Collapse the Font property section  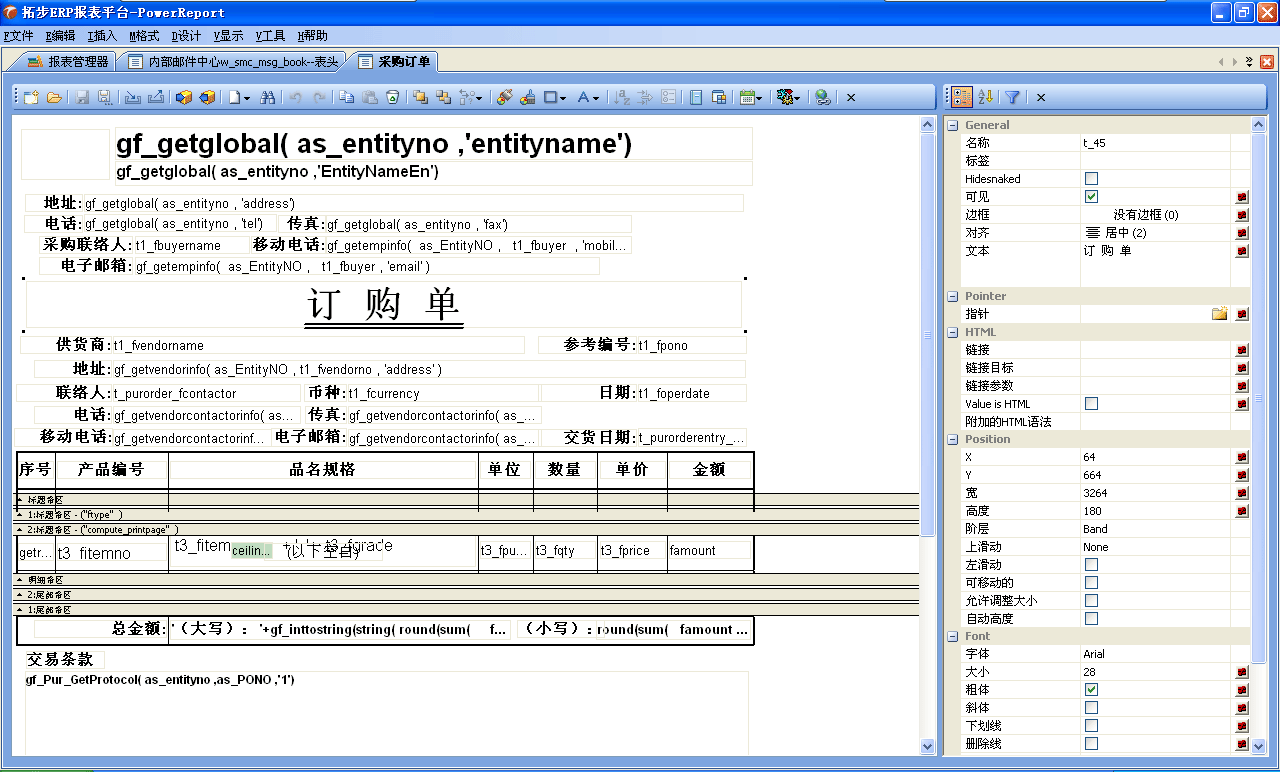[x=952, y=635]
